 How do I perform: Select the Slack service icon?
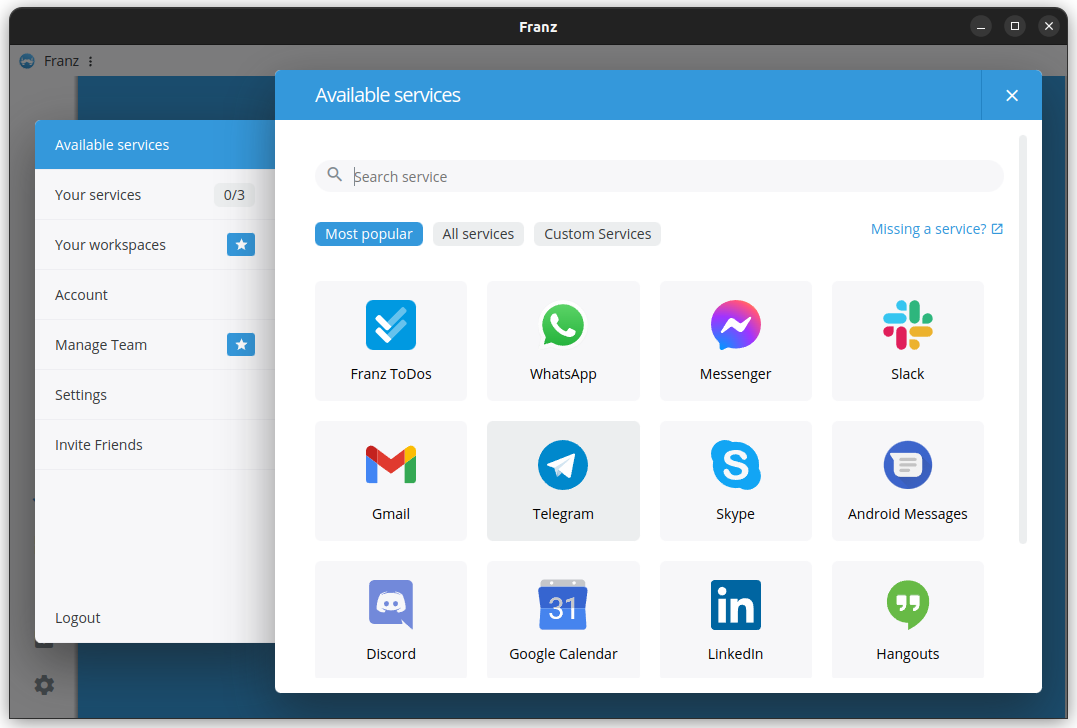(907, 341)
